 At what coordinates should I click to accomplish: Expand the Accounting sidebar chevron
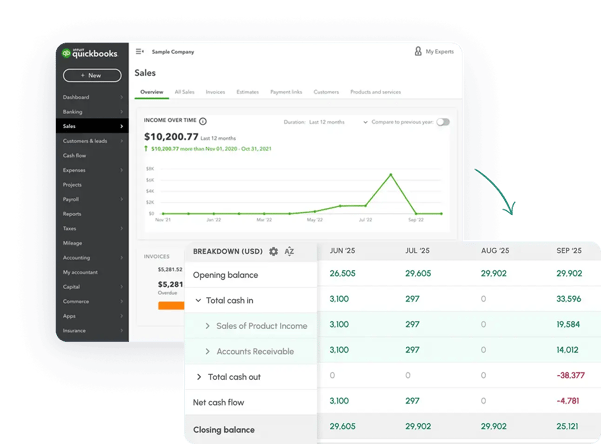pos(122,257)
